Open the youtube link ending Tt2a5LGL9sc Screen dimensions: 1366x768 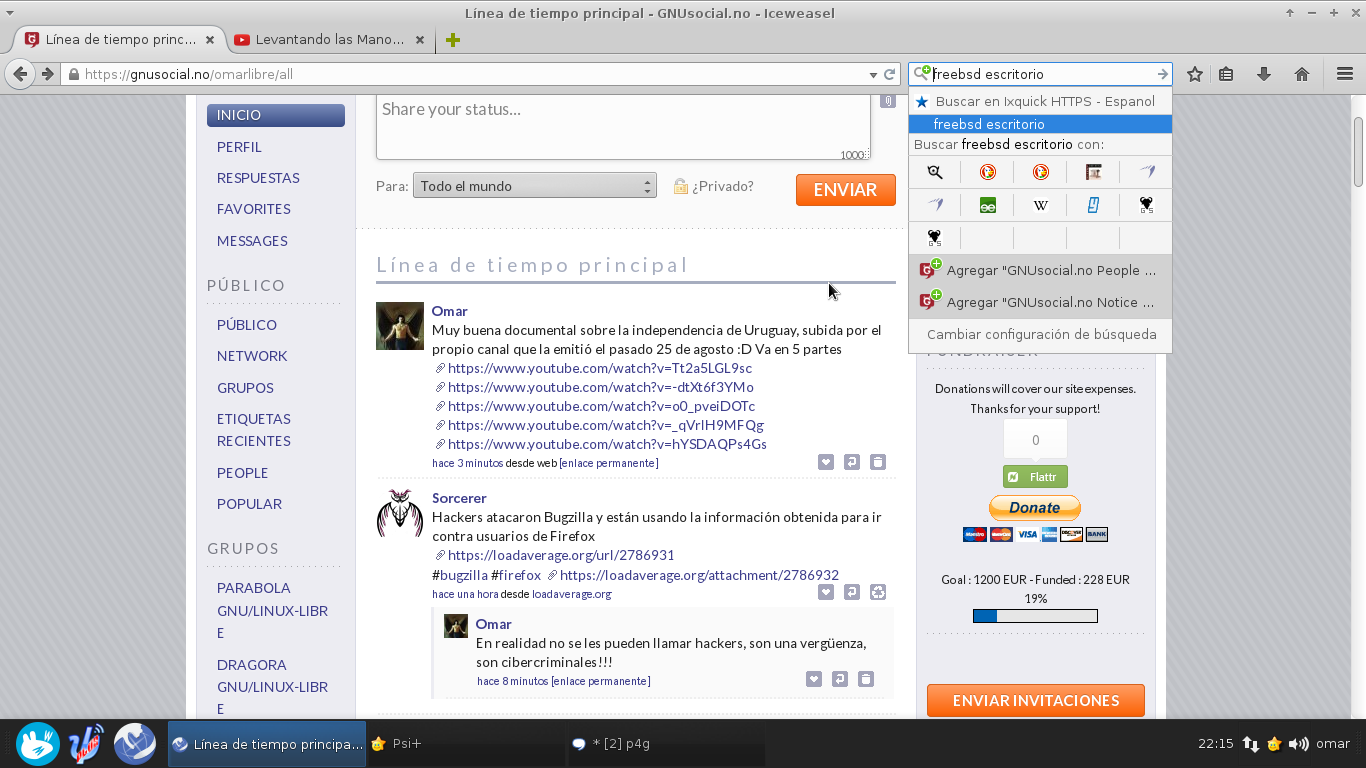pyautogui.click(x=600, y=368)
